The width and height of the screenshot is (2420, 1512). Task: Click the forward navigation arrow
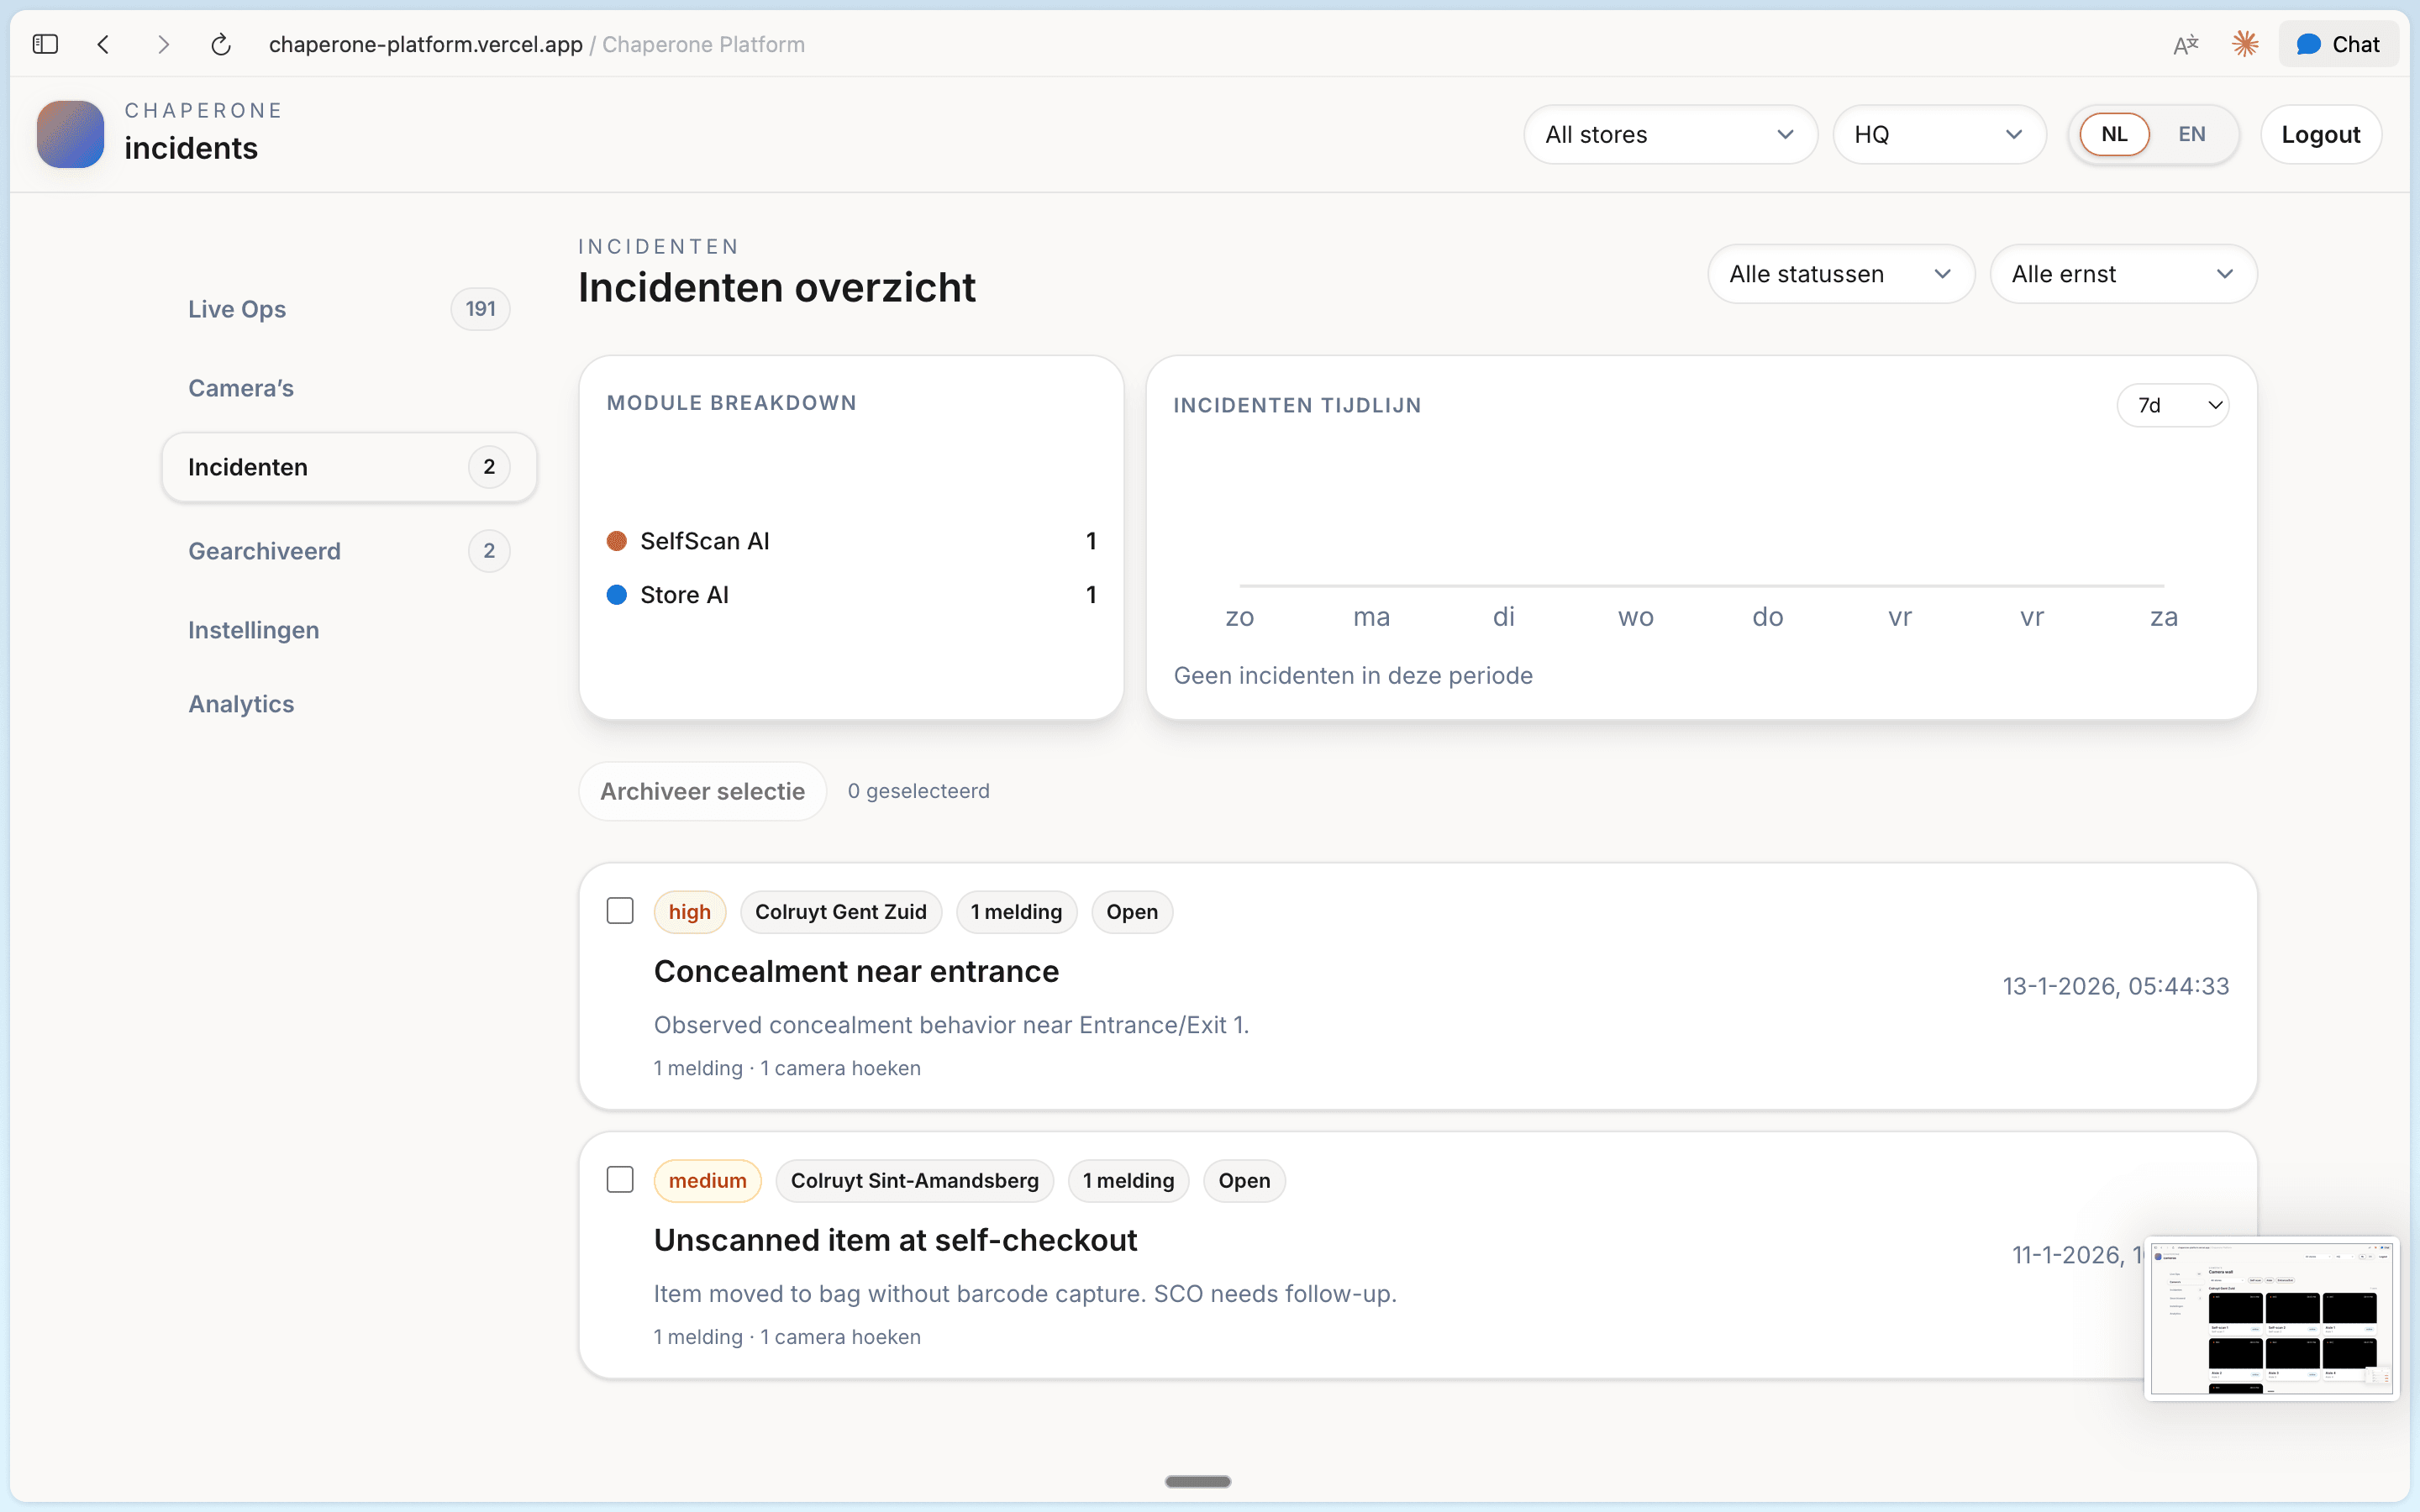tap(163, 44)
